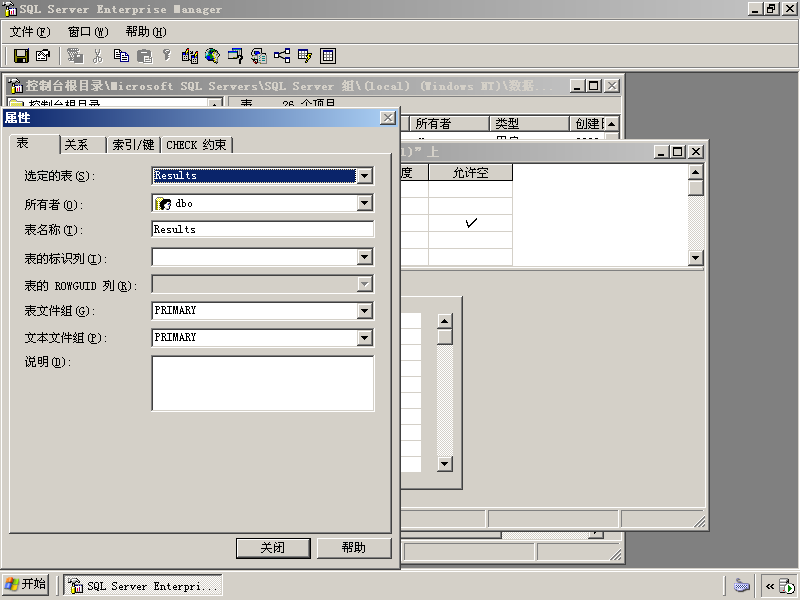Click scroll up arrow in column properties pane

click(445, 321)
